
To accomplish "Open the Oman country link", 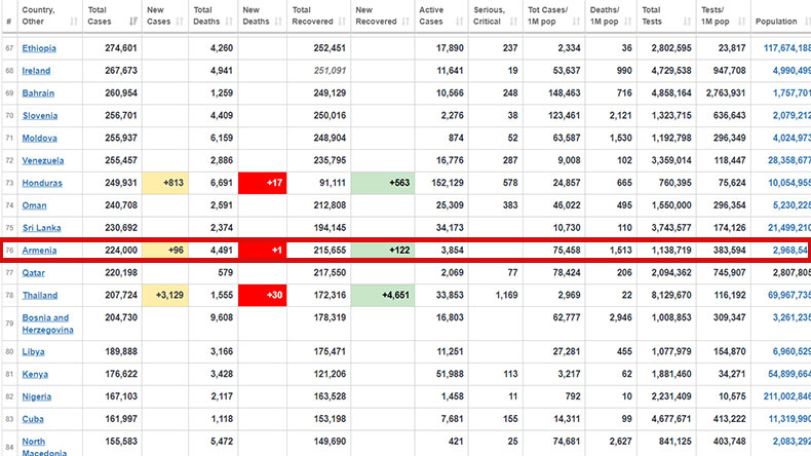I will click(34, 205).
